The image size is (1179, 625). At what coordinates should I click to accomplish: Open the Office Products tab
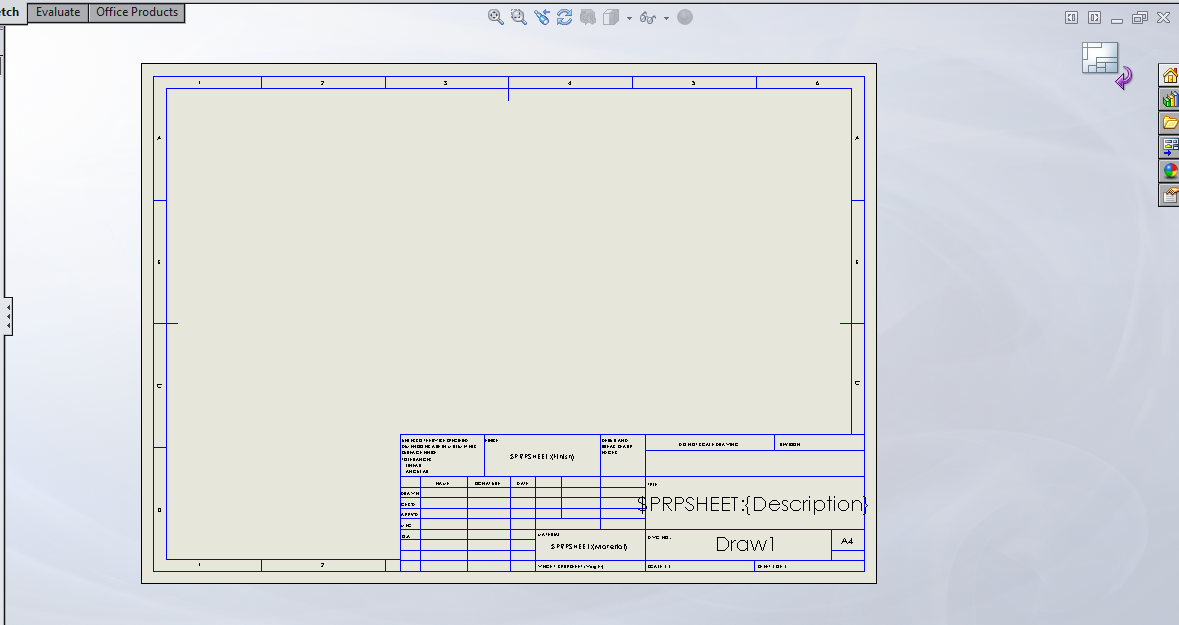[135, 12]
